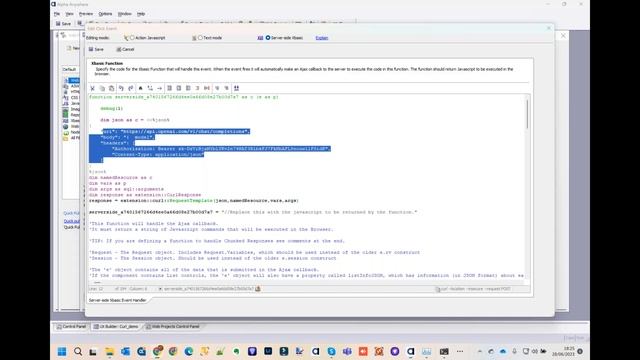Open the Window menu
This screenshot has height=360, width=640.
124,14
